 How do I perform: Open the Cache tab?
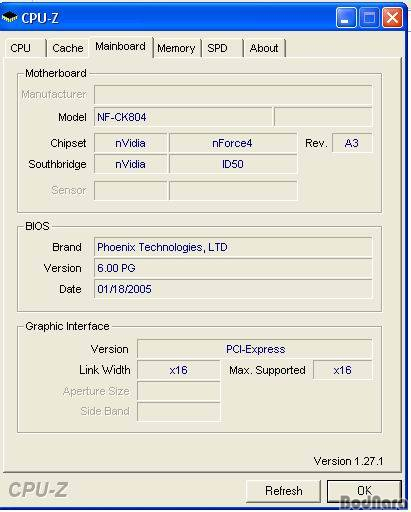[68, 48]
